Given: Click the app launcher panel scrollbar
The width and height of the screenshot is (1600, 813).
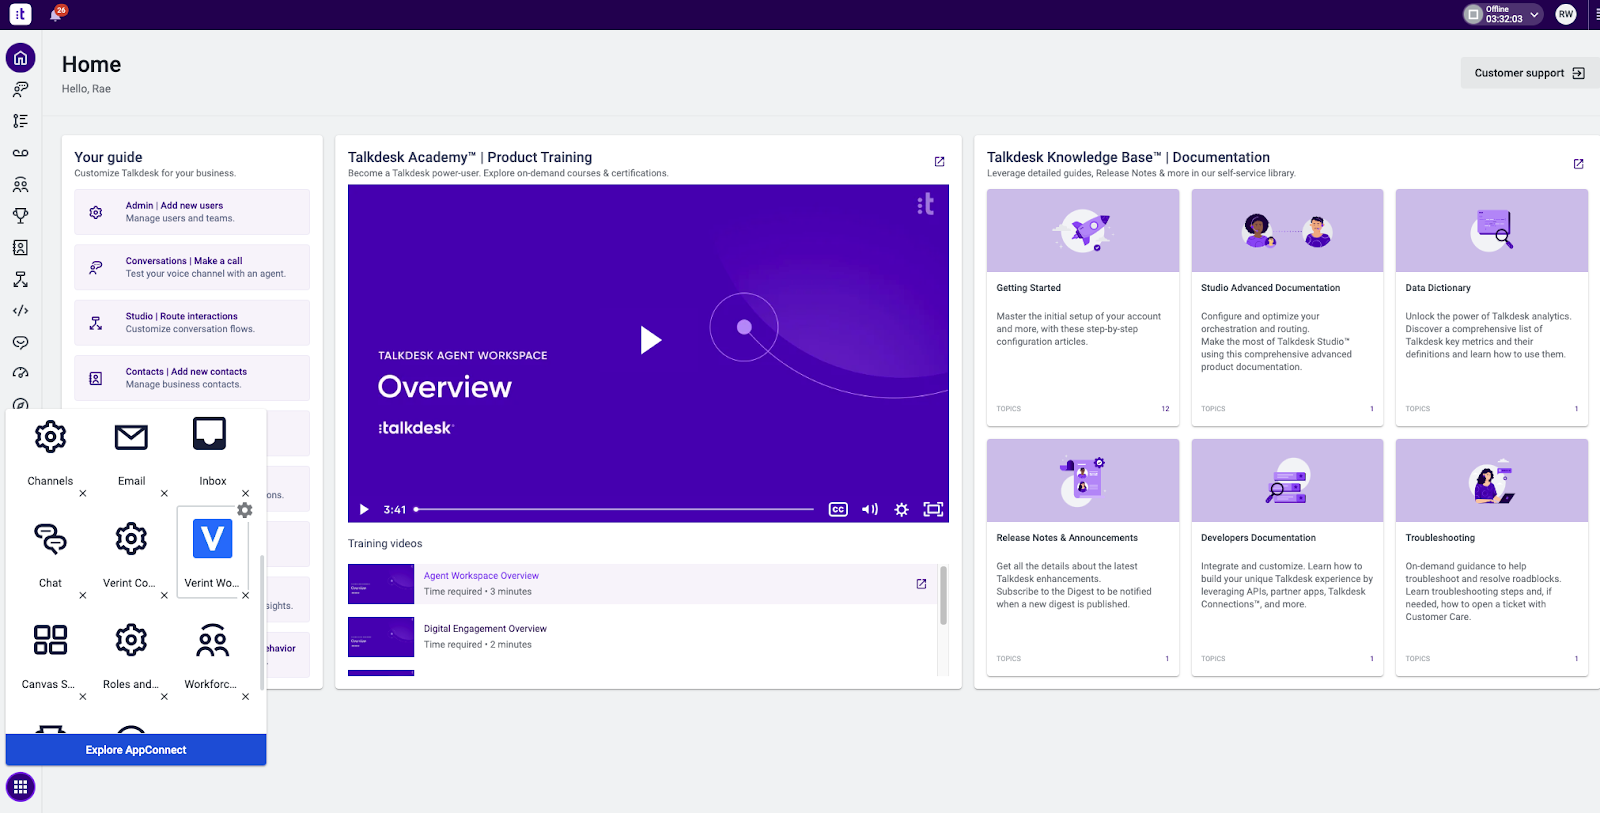Looking at the screenshot, I should click(262, 622).
